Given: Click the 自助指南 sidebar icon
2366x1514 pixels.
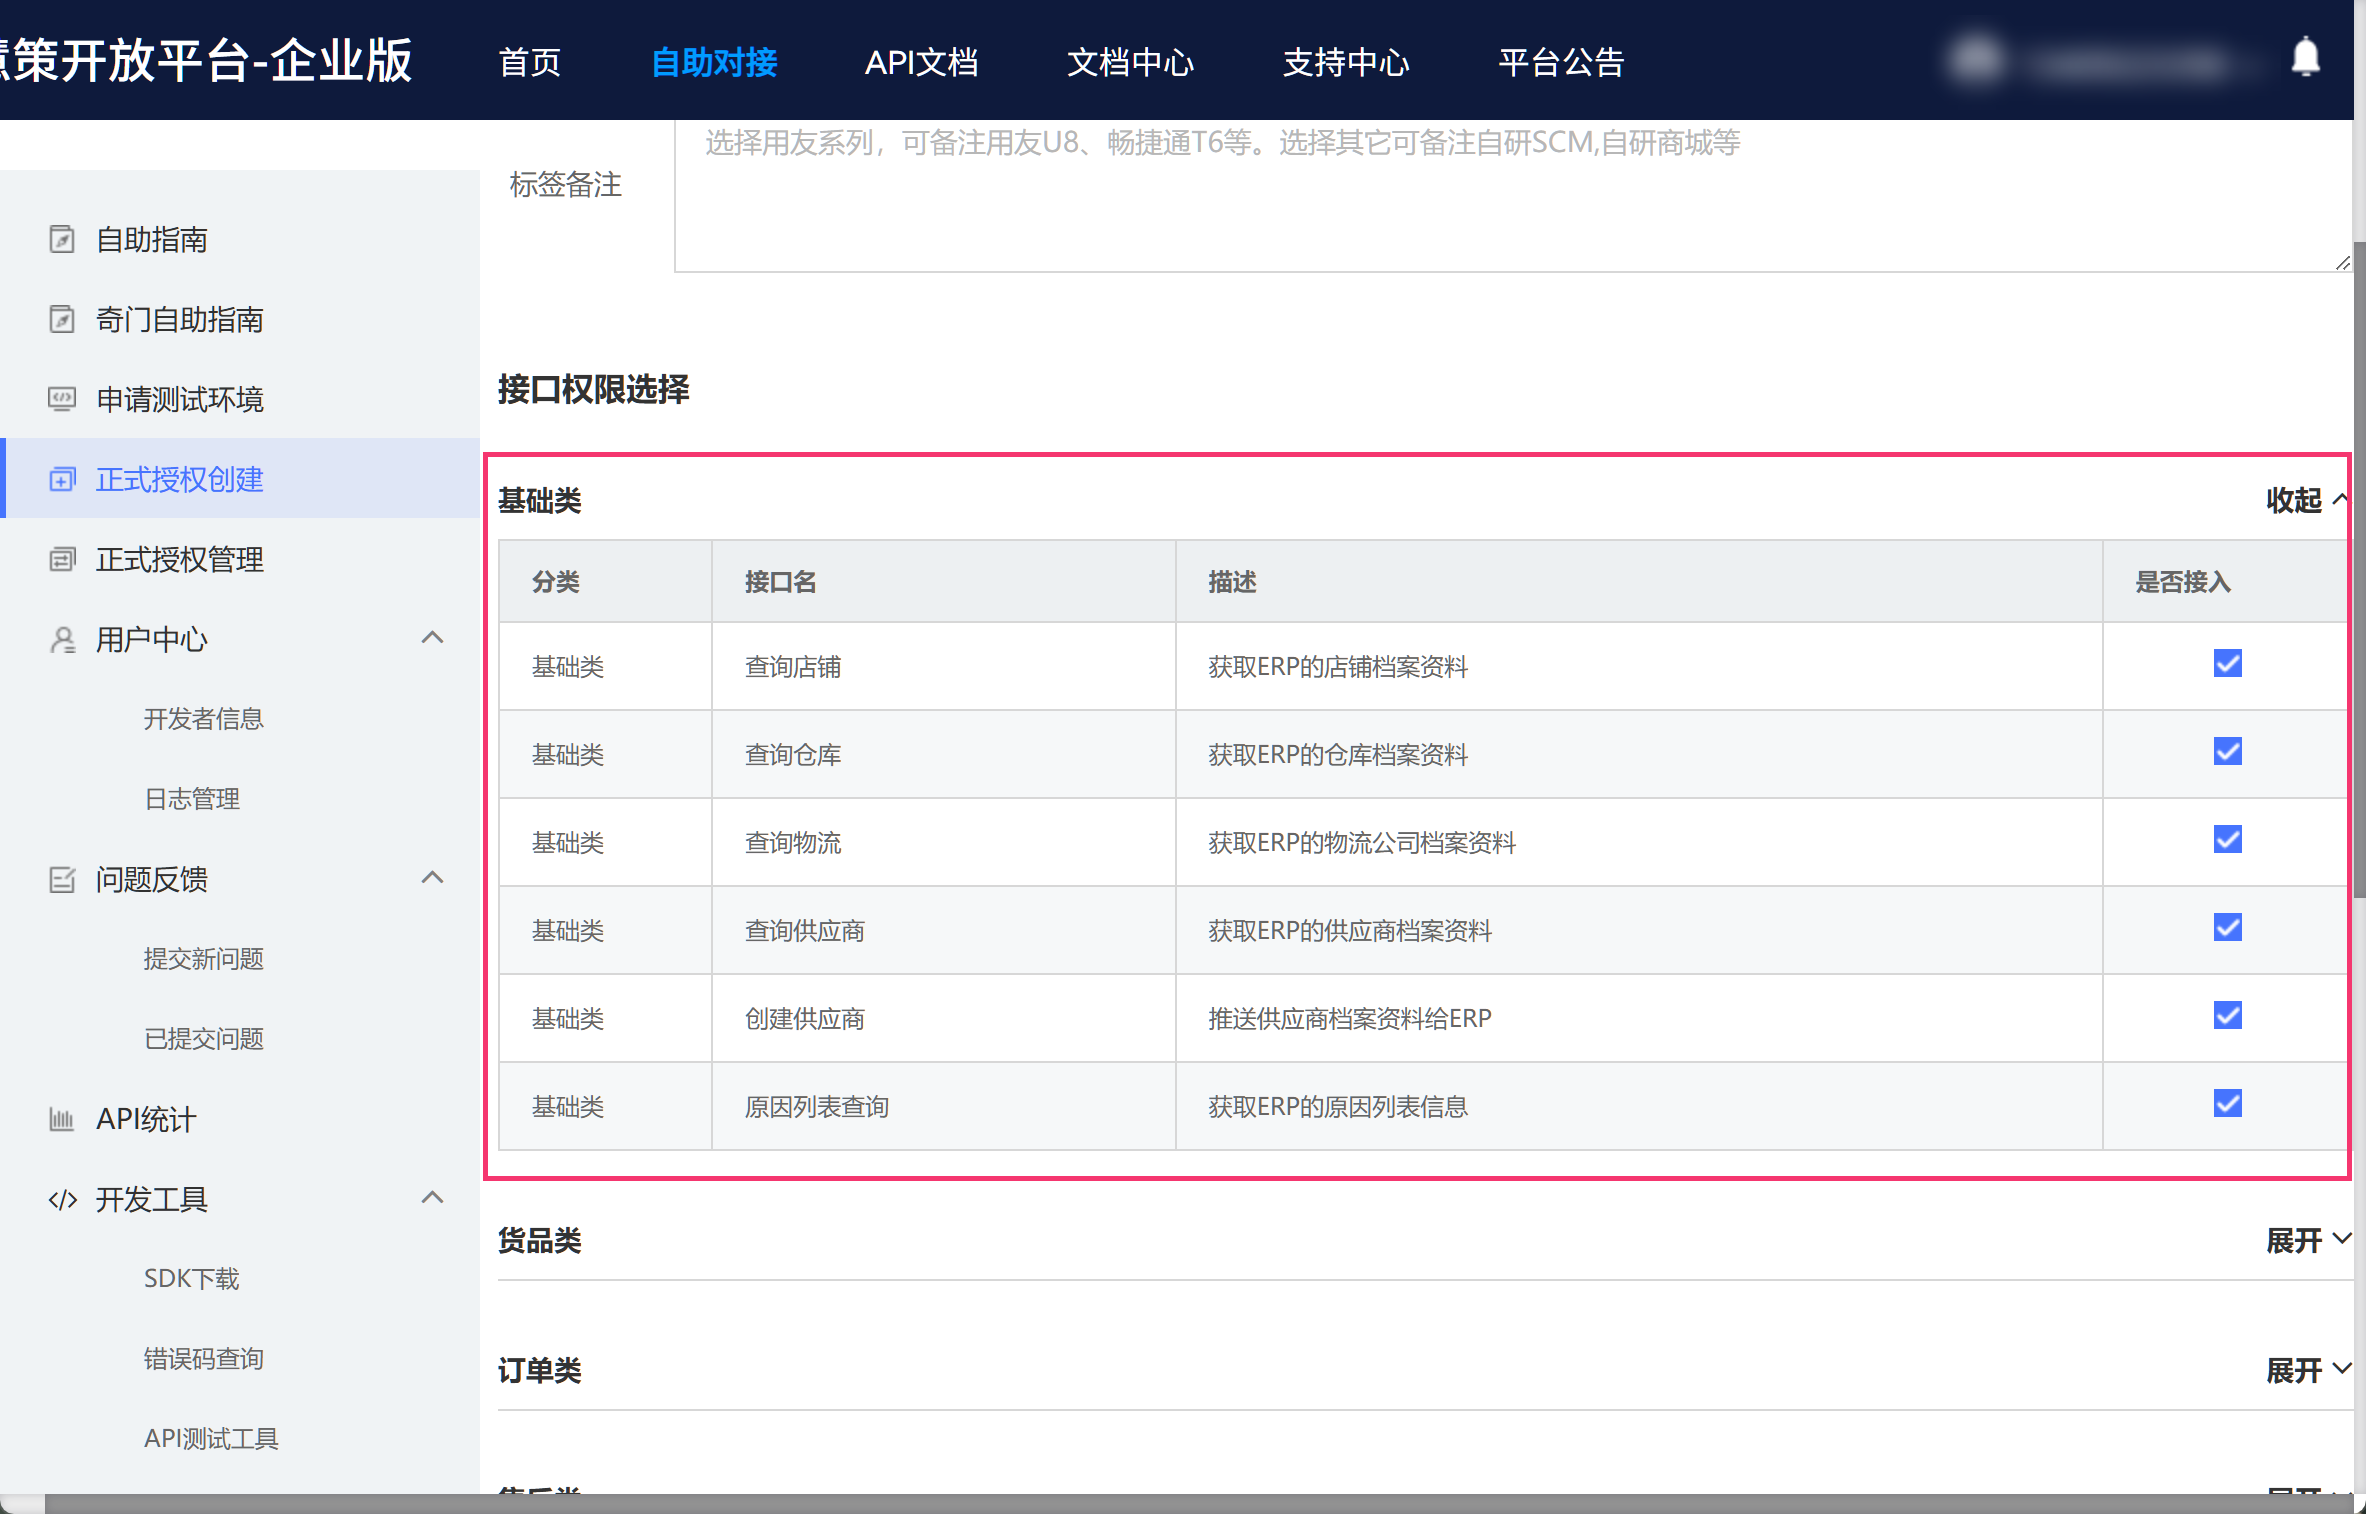Looking at the screenshot, I should [x=62, y=240].
